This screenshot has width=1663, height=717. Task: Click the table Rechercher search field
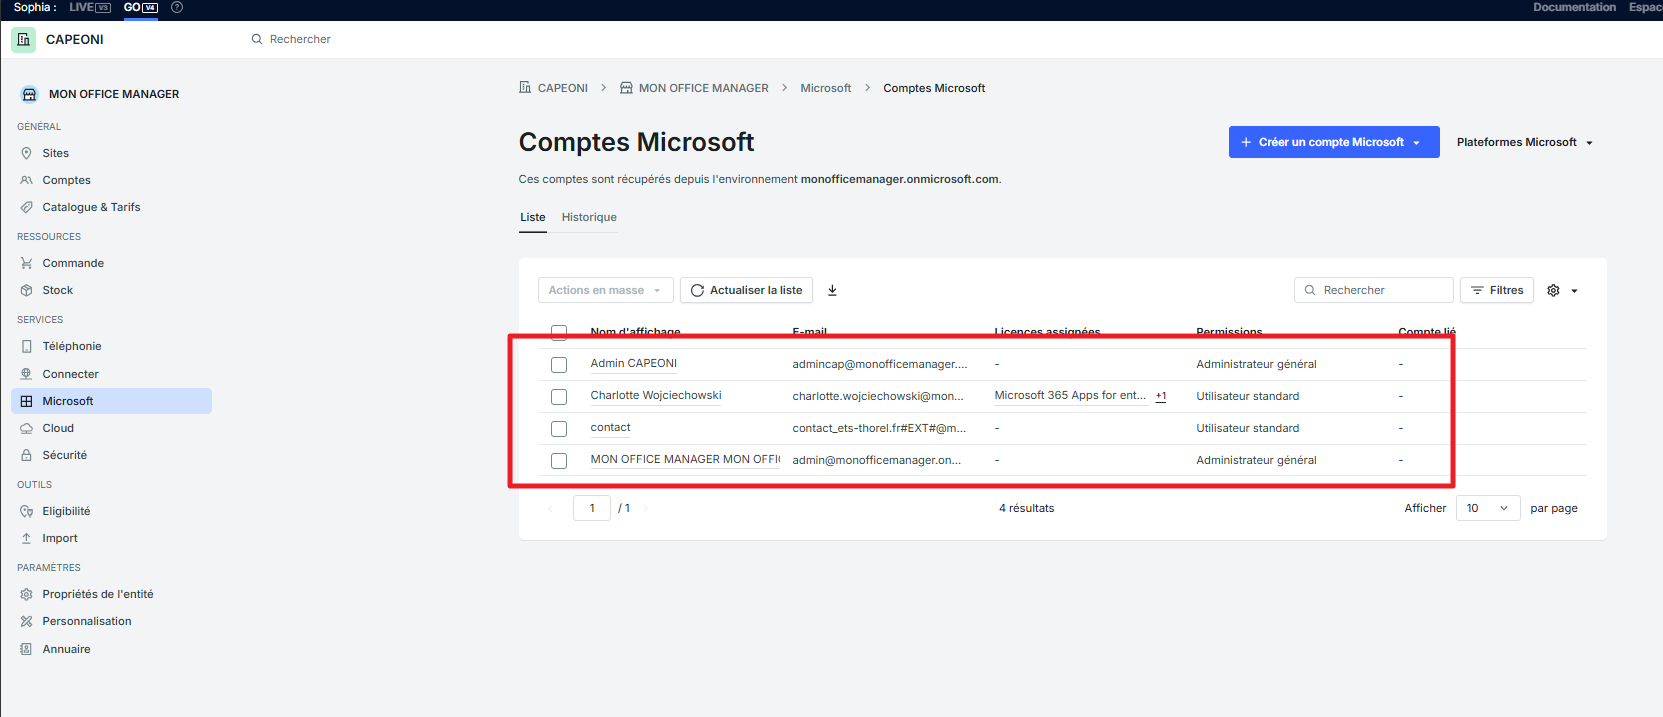(x=1374, y=290)
